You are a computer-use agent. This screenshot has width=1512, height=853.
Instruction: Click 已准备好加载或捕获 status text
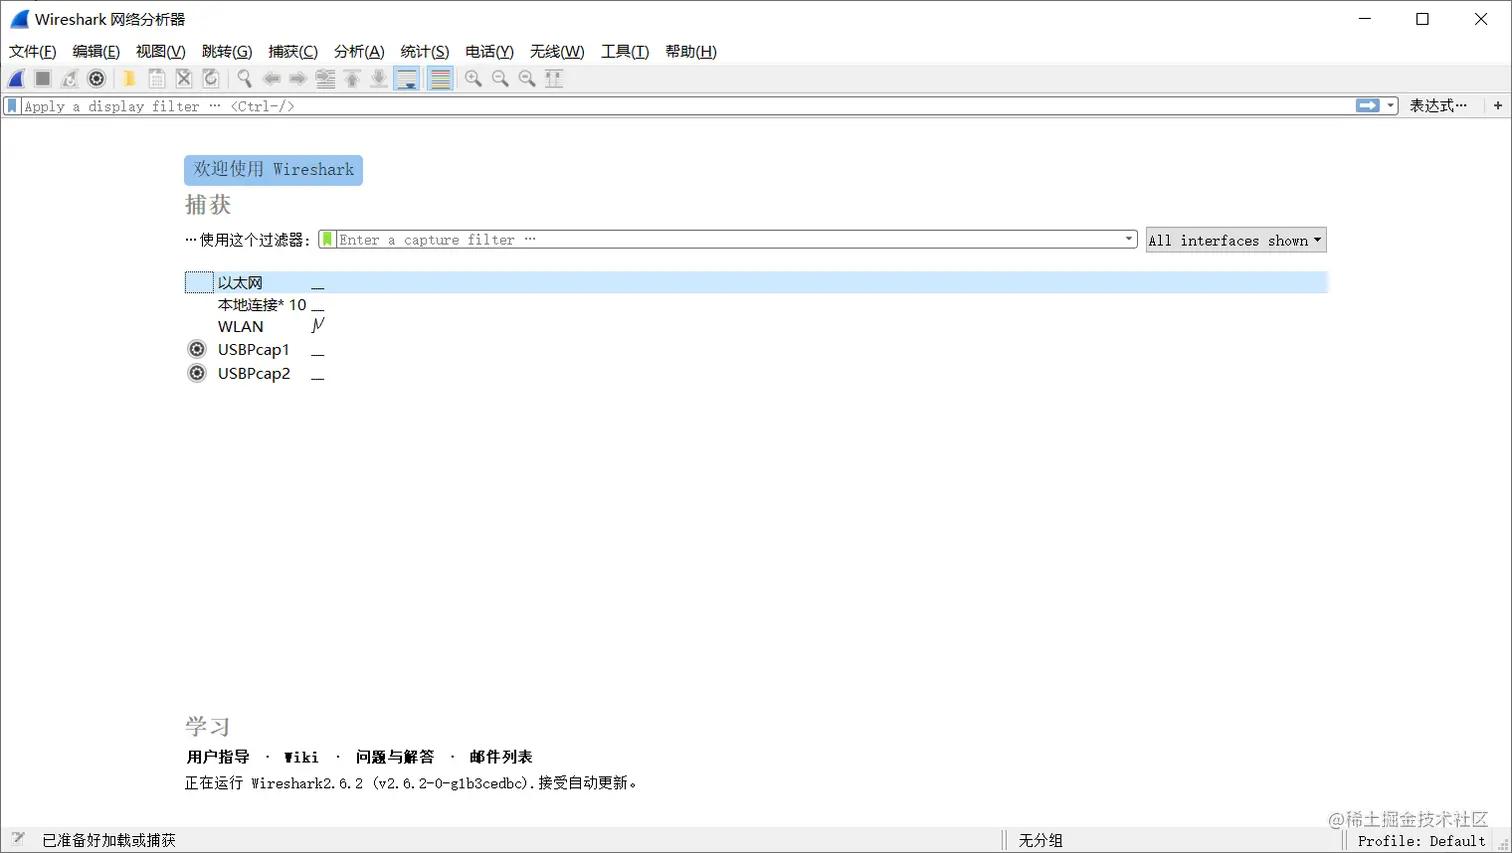click(109, 841)
